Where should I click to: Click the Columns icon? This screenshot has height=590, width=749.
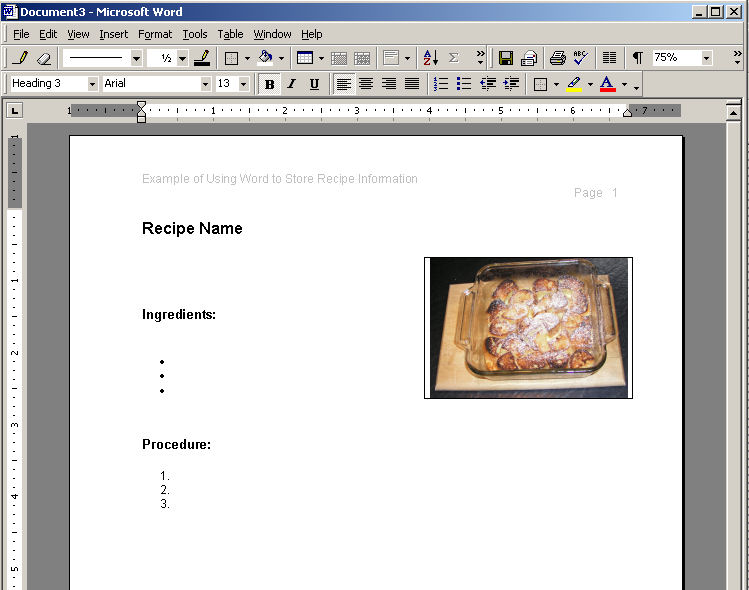point(609,58)
